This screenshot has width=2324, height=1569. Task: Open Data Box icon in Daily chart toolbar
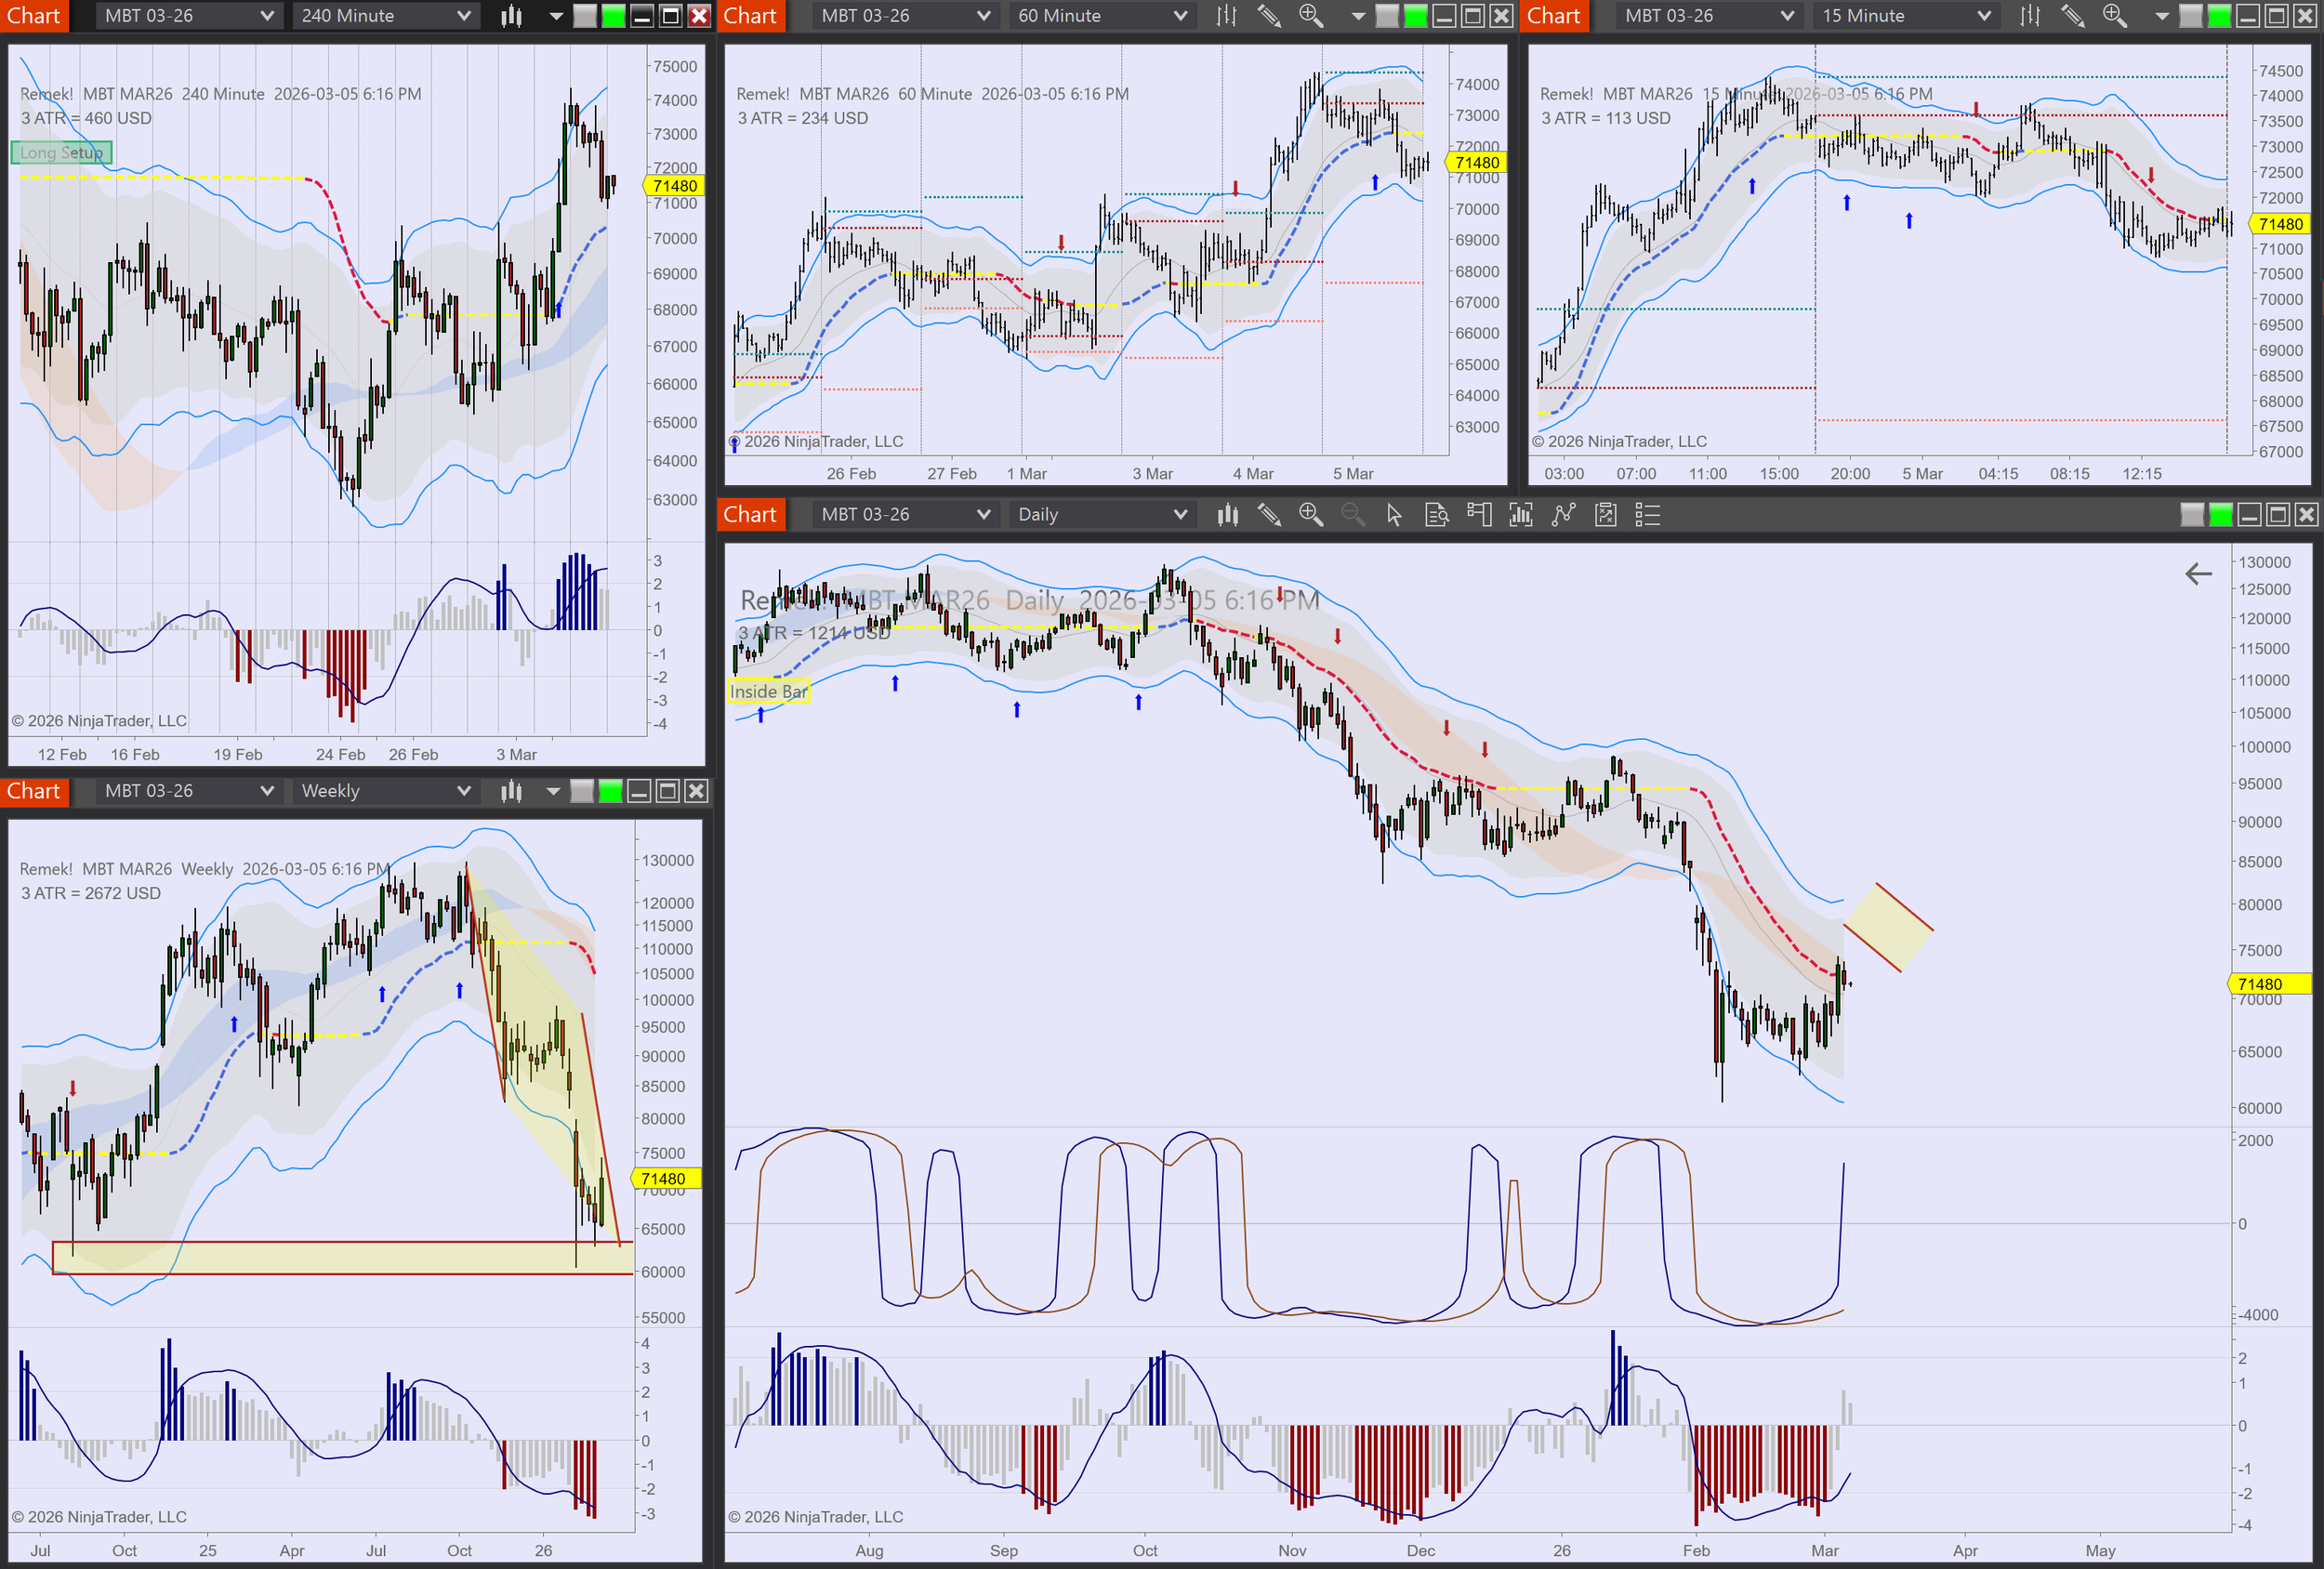pyautogui.click(x=1436, y=515)
